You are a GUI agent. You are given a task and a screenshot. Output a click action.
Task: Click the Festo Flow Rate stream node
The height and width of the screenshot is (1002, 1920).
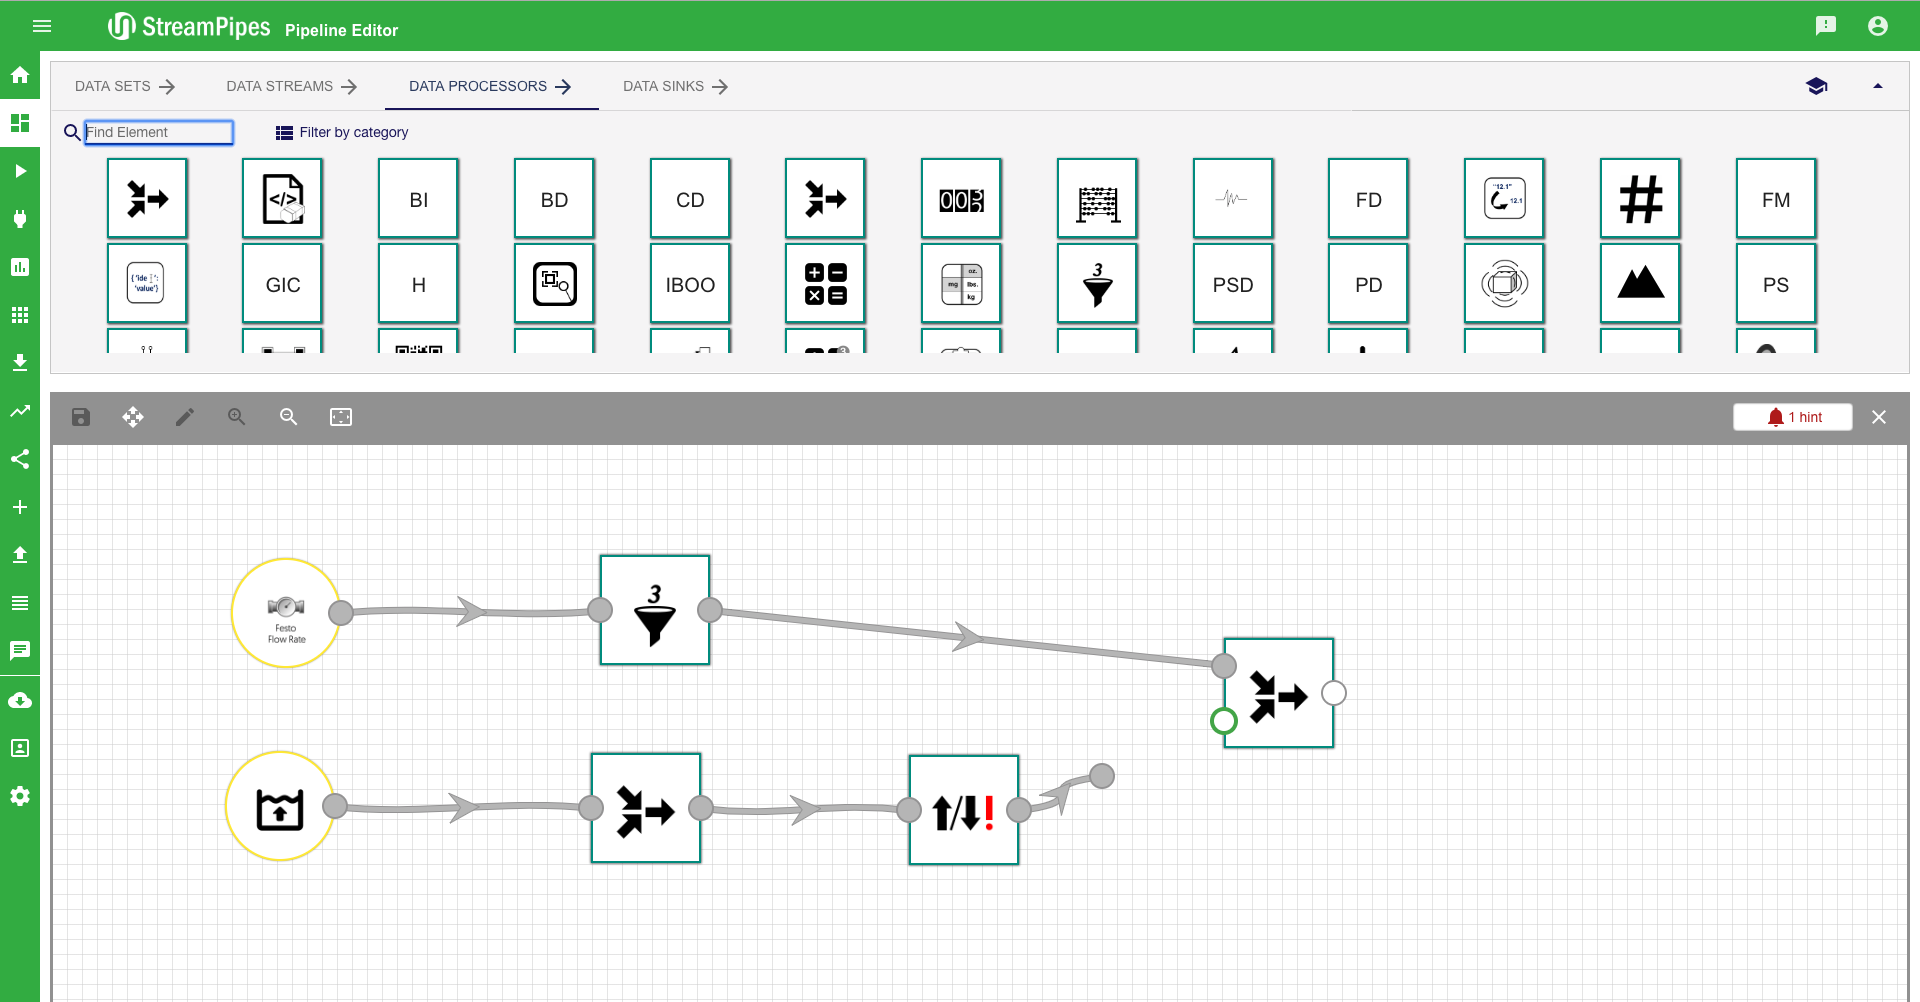point(286,612)
